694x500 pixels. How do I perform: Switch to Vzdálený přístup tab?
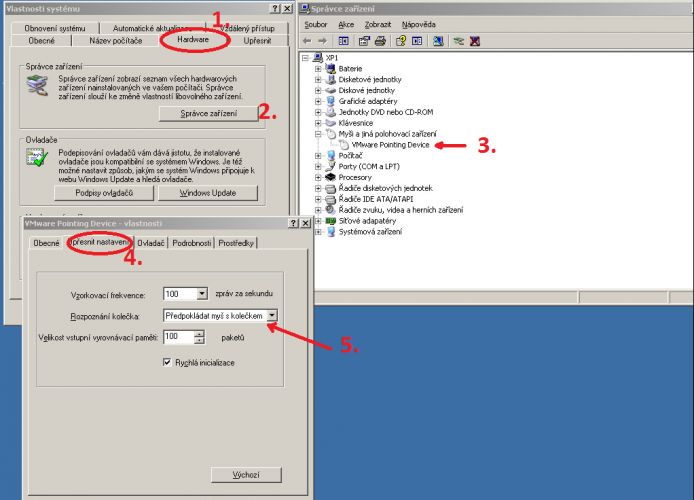(247, 28)
